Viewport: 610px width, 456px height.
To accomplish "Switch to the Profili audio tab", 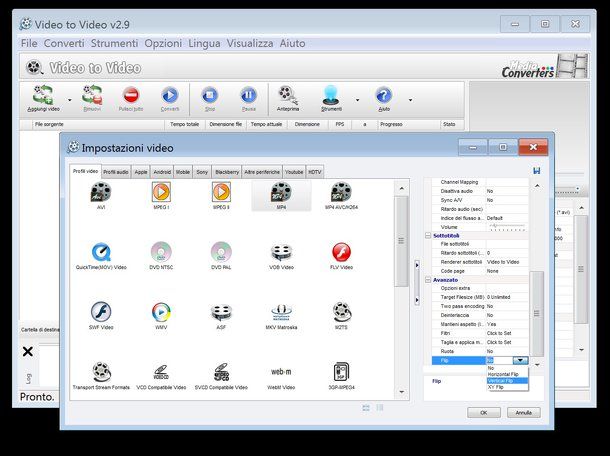I will (116, 172).
